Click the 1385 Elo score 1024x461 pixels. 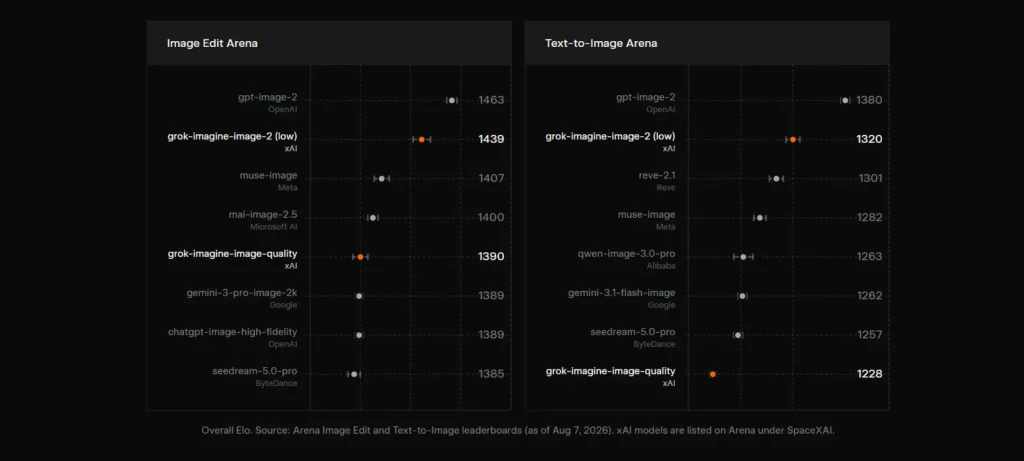tap(491, 374)
